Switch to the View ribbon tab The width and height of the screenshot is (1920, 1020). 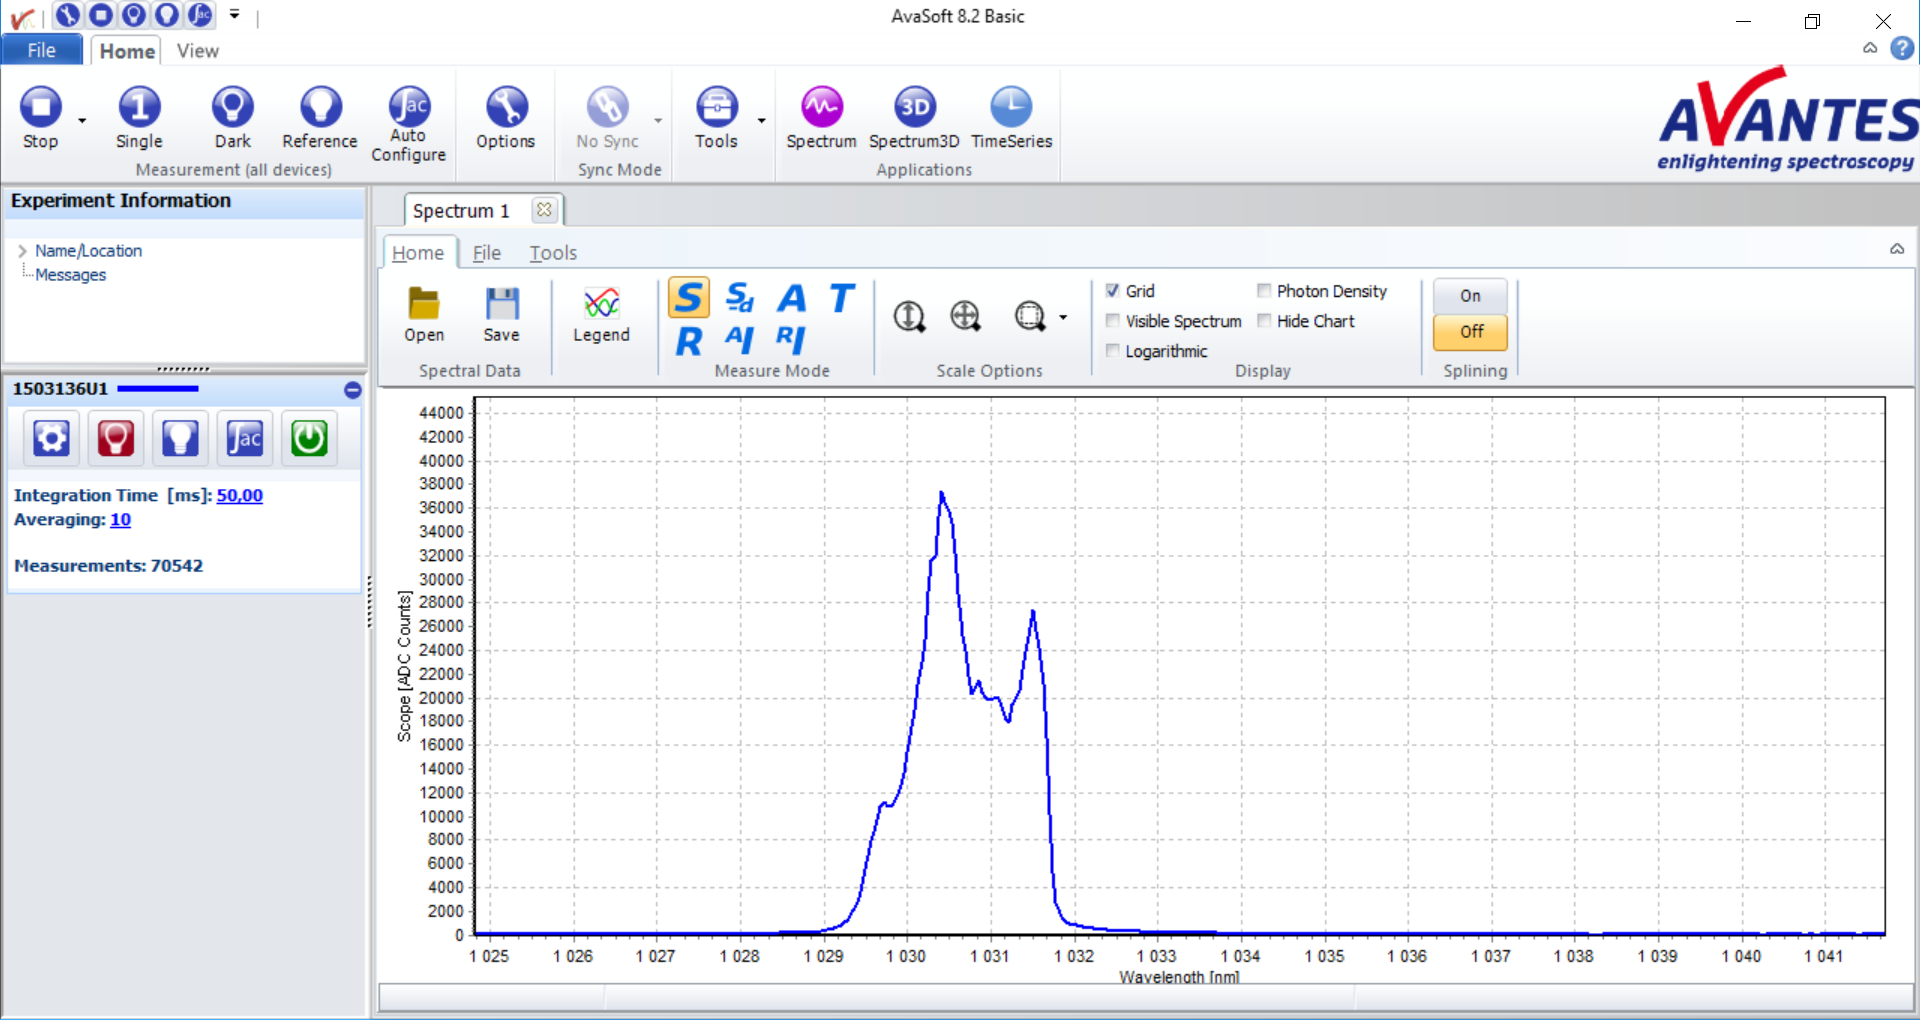click(197, 51)
